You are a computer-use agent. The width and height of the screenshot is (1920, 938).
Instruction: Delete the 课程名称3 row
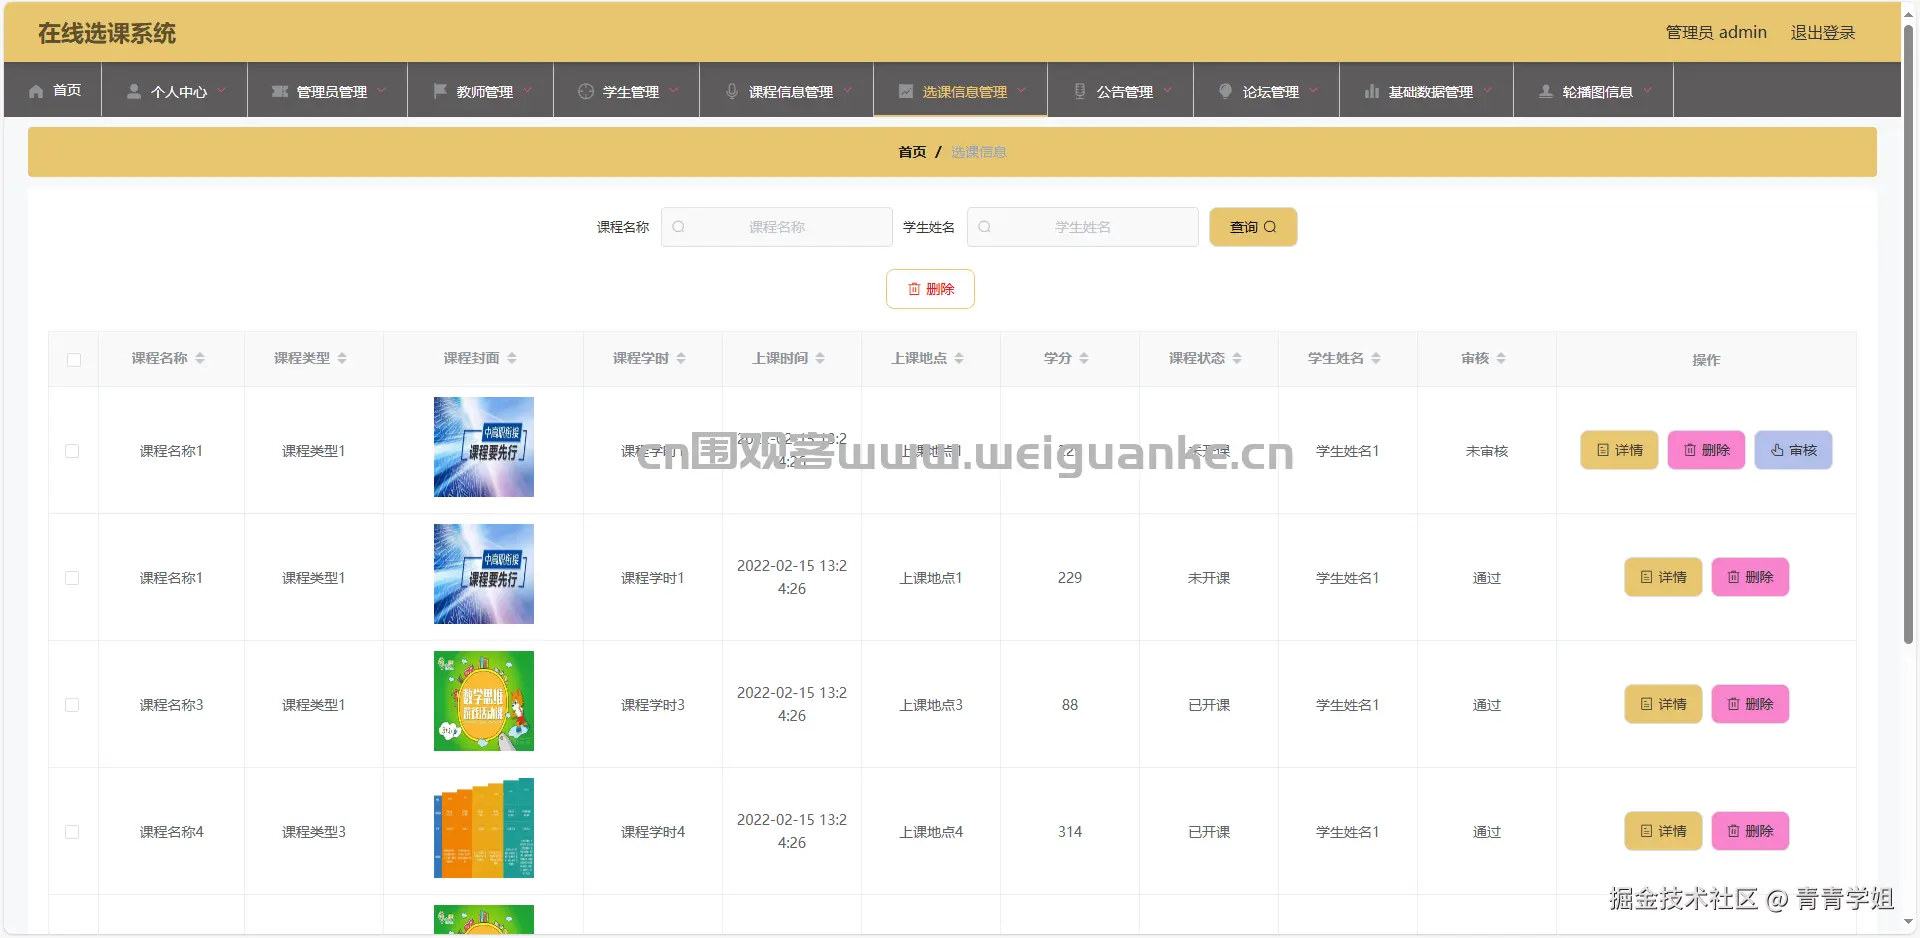pyautogui.click(x=1750, y=704)
